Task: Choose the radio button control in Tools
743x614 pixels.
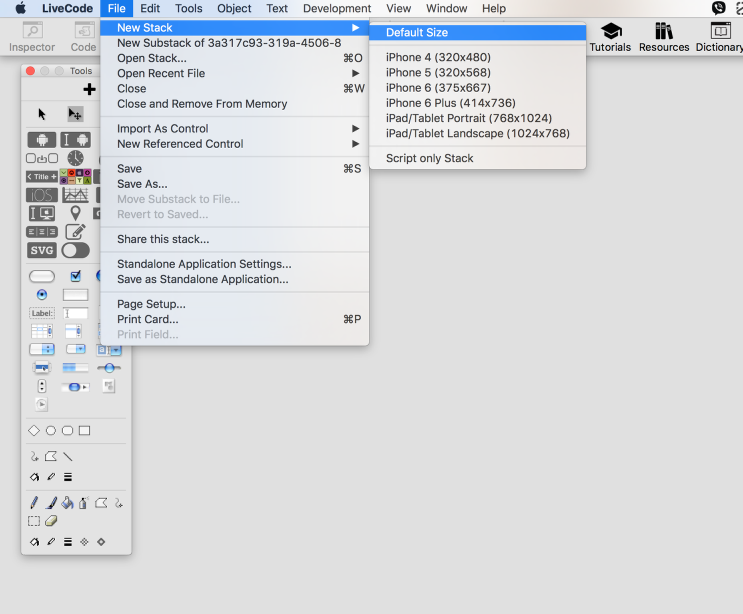Action: (x=42, y=295)
